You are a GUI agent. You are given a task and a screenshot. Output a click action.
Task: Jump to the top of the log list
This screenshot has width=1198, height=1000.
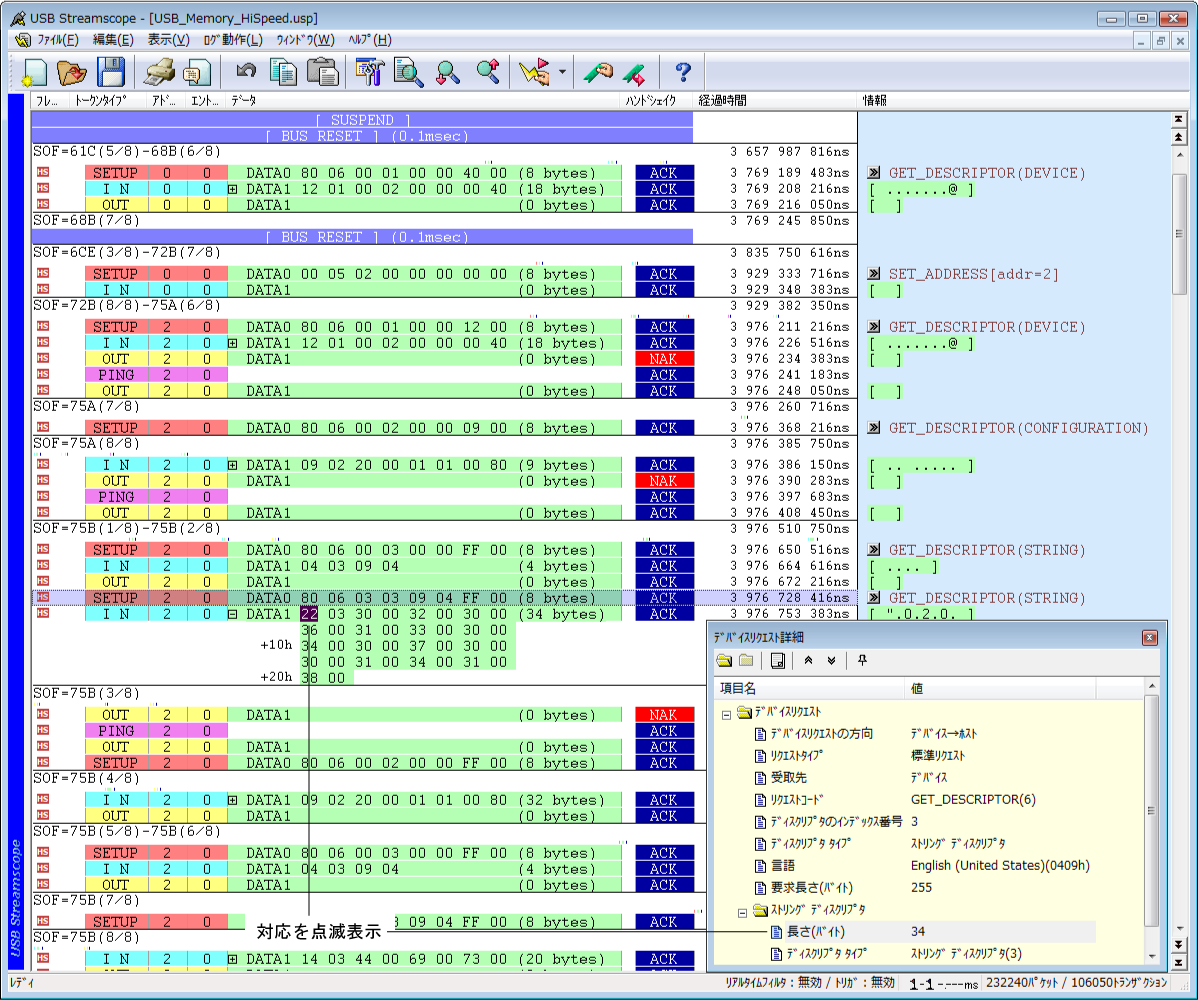pyautogui.click(x=1179, y=119)
